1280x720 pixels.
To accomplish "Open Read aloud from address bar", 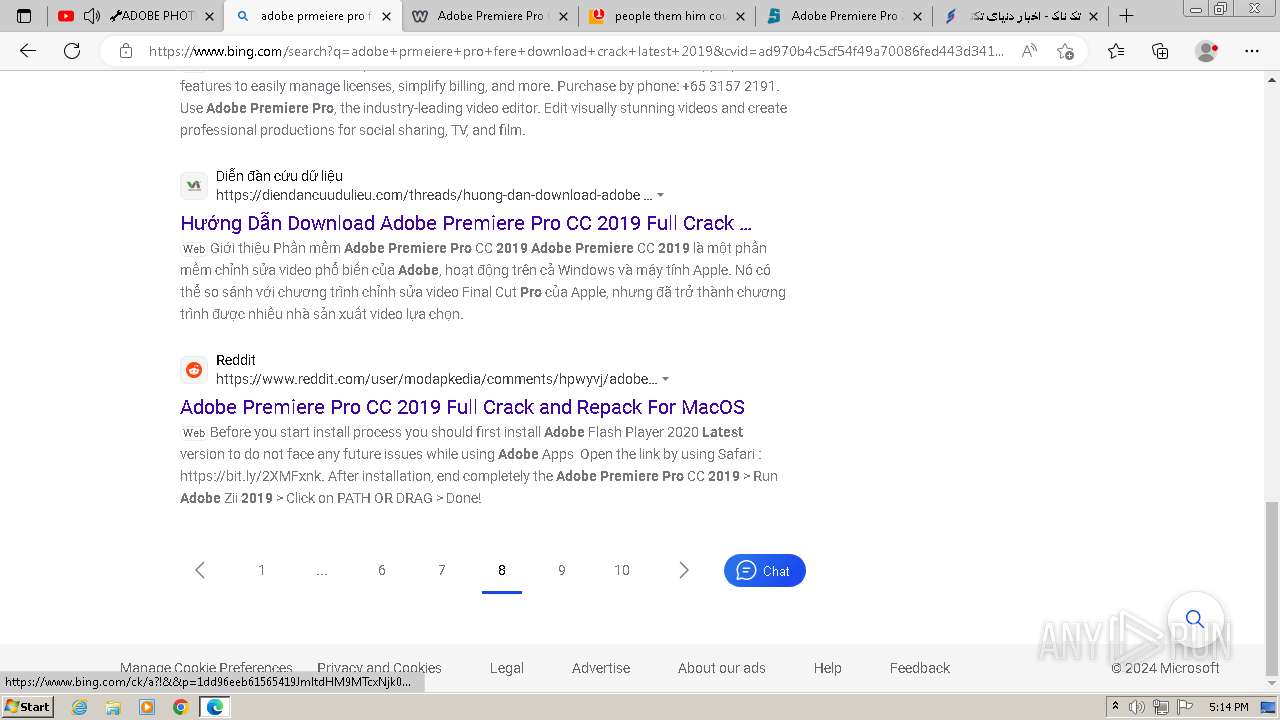I will click(1029, 51).
